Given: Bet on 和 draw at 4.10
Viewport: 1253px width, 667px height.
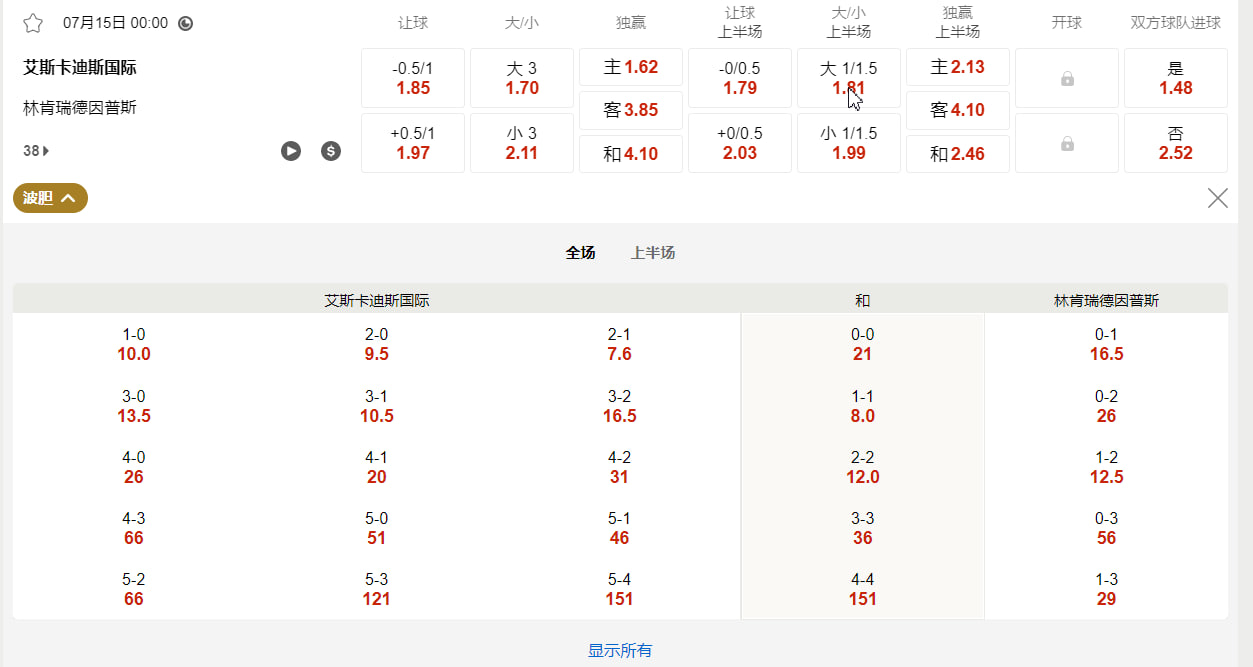Looking at the screenshot, I should click(x=631, y=154).
